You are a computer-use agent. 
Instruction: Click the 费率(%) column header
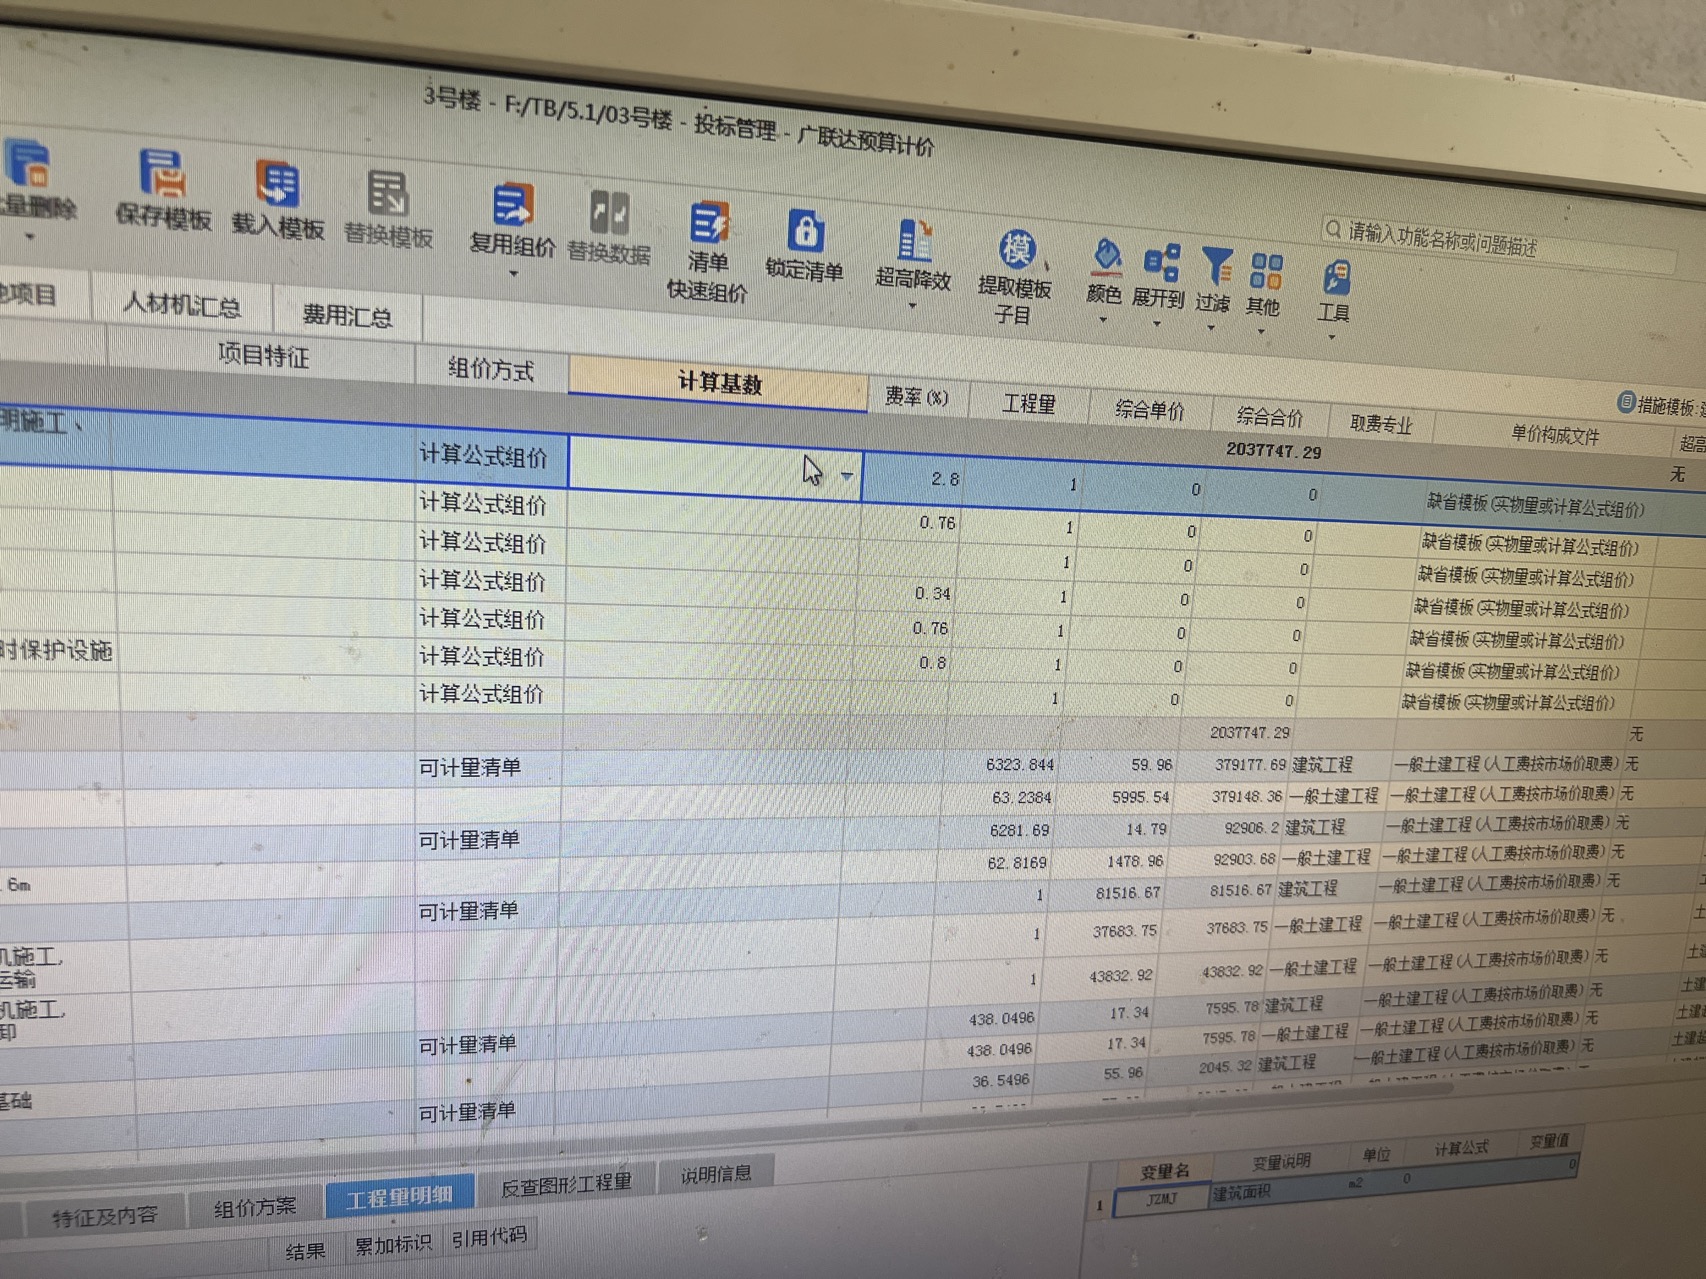tap(917, 396)
